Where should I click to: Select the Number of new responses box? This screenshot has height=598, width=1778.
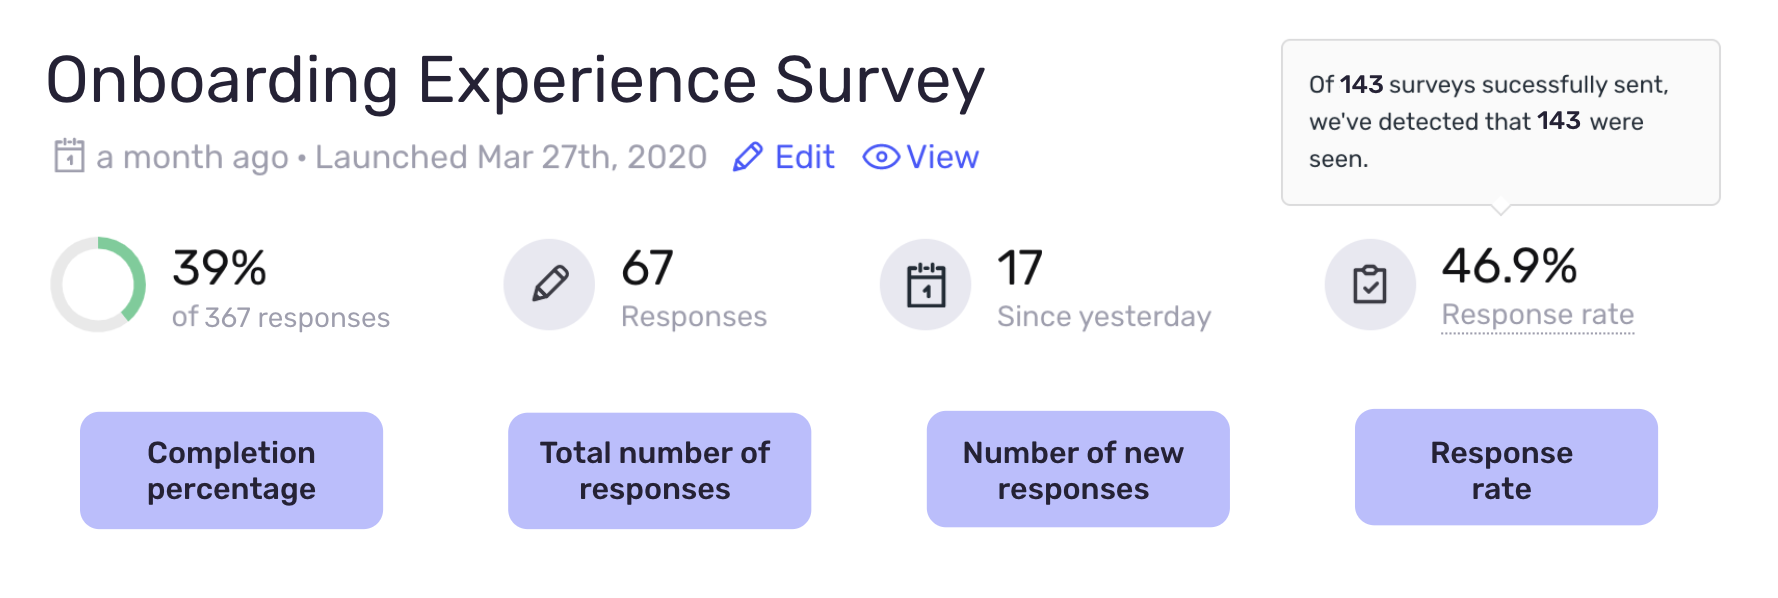pyautogui.click(x=1078, y=469)
